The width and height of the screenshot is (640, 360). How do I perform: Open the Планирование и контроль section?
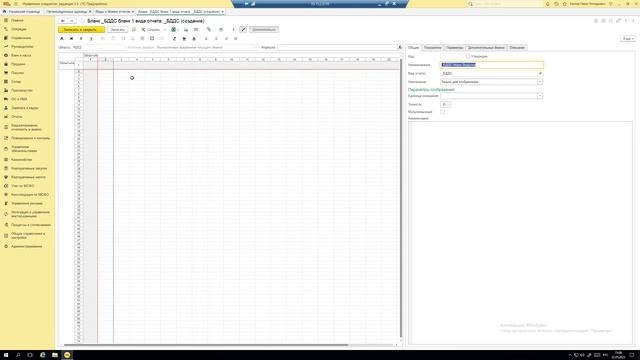click(x=30, y=138)
